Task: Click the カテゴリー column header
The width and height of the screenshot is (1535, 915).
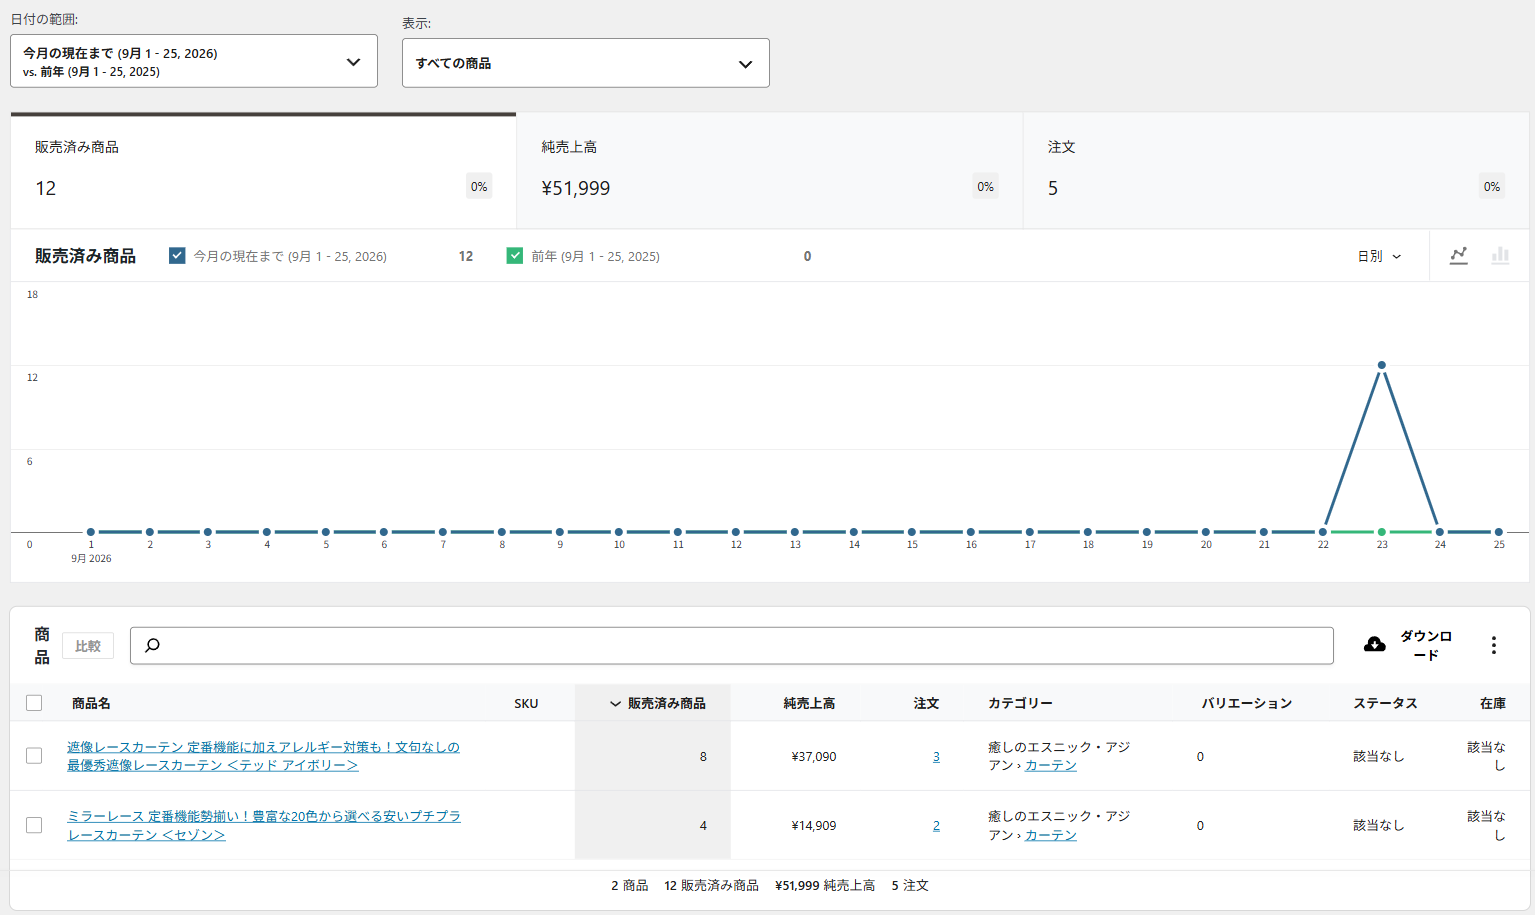Action: click(x=1020, y=703)
